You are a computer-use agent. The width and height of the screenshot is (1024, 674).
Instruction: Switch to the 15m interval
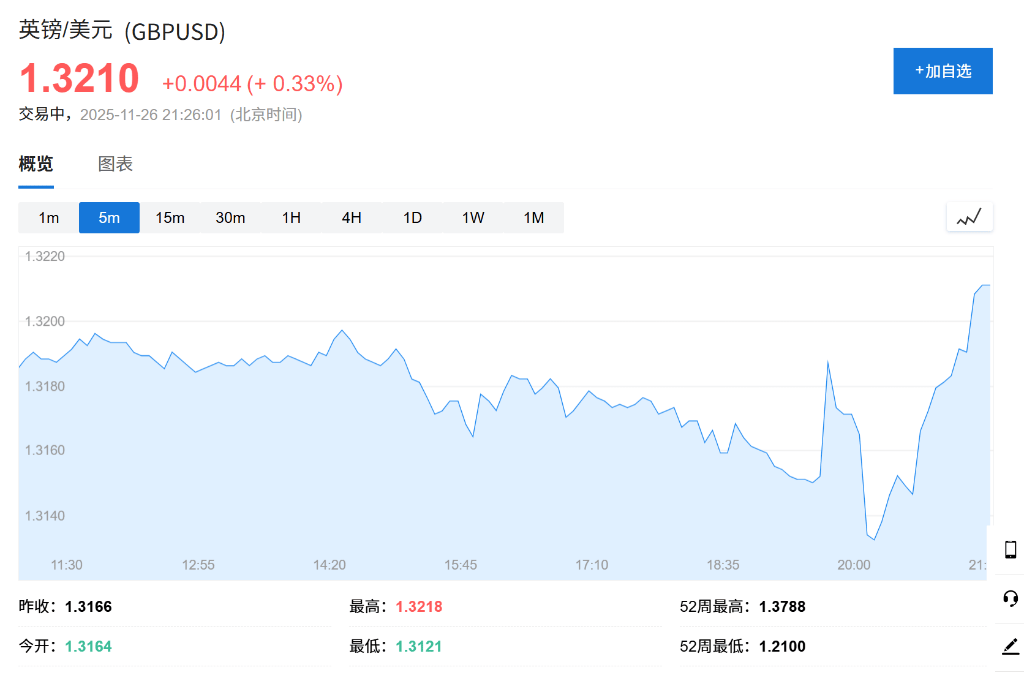[x=170, y=218]
